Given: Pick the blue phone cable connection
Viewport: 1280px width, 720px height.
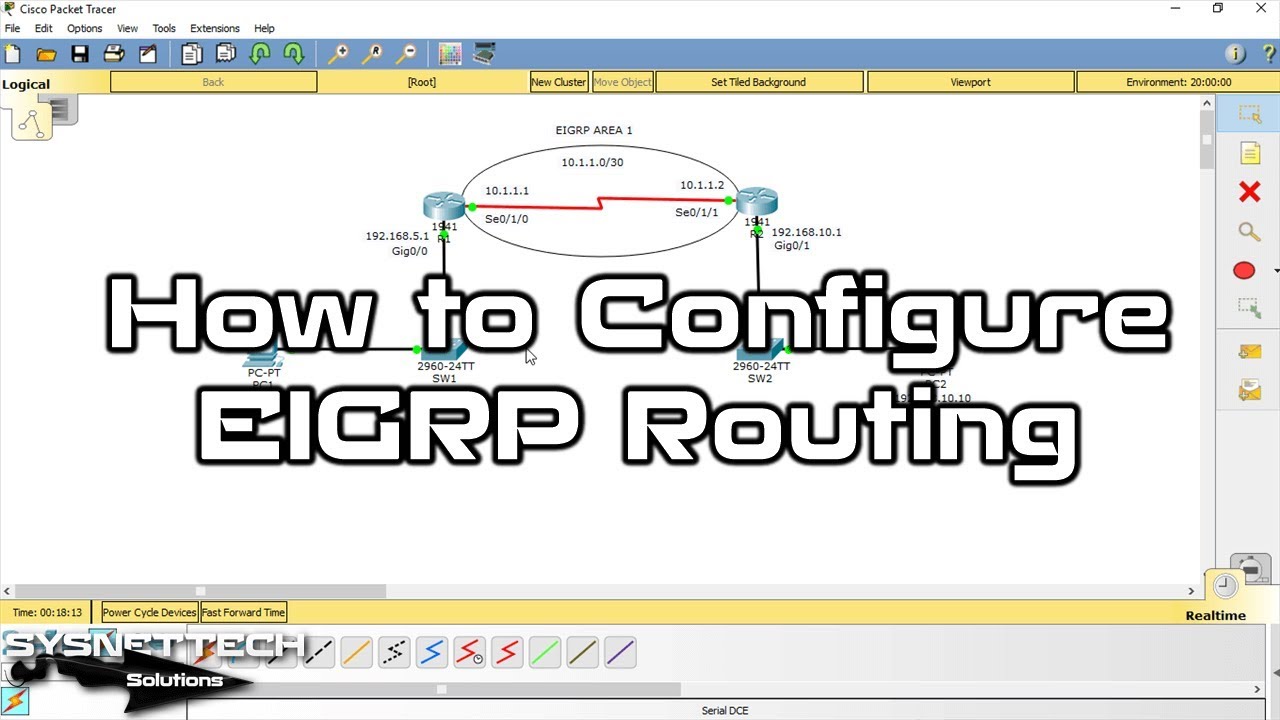Looking at the screenshot, I should (432, 653).
